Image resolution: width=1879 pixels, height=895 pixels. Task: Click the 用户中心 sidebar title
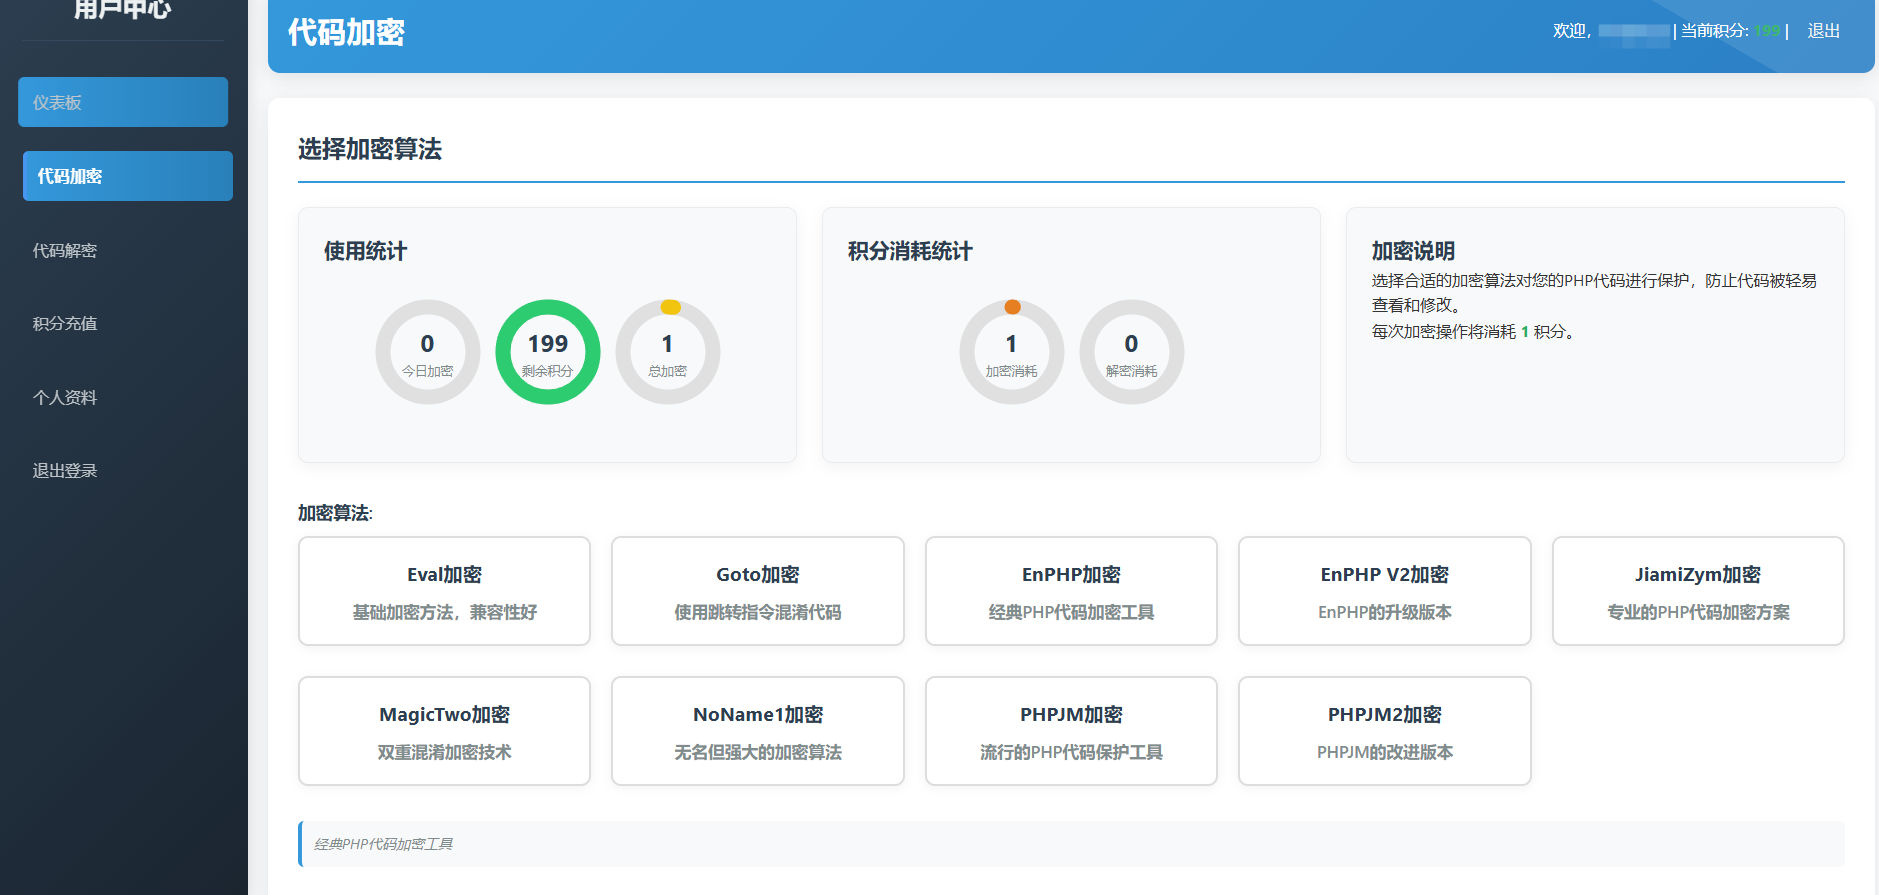click(123, 9)
